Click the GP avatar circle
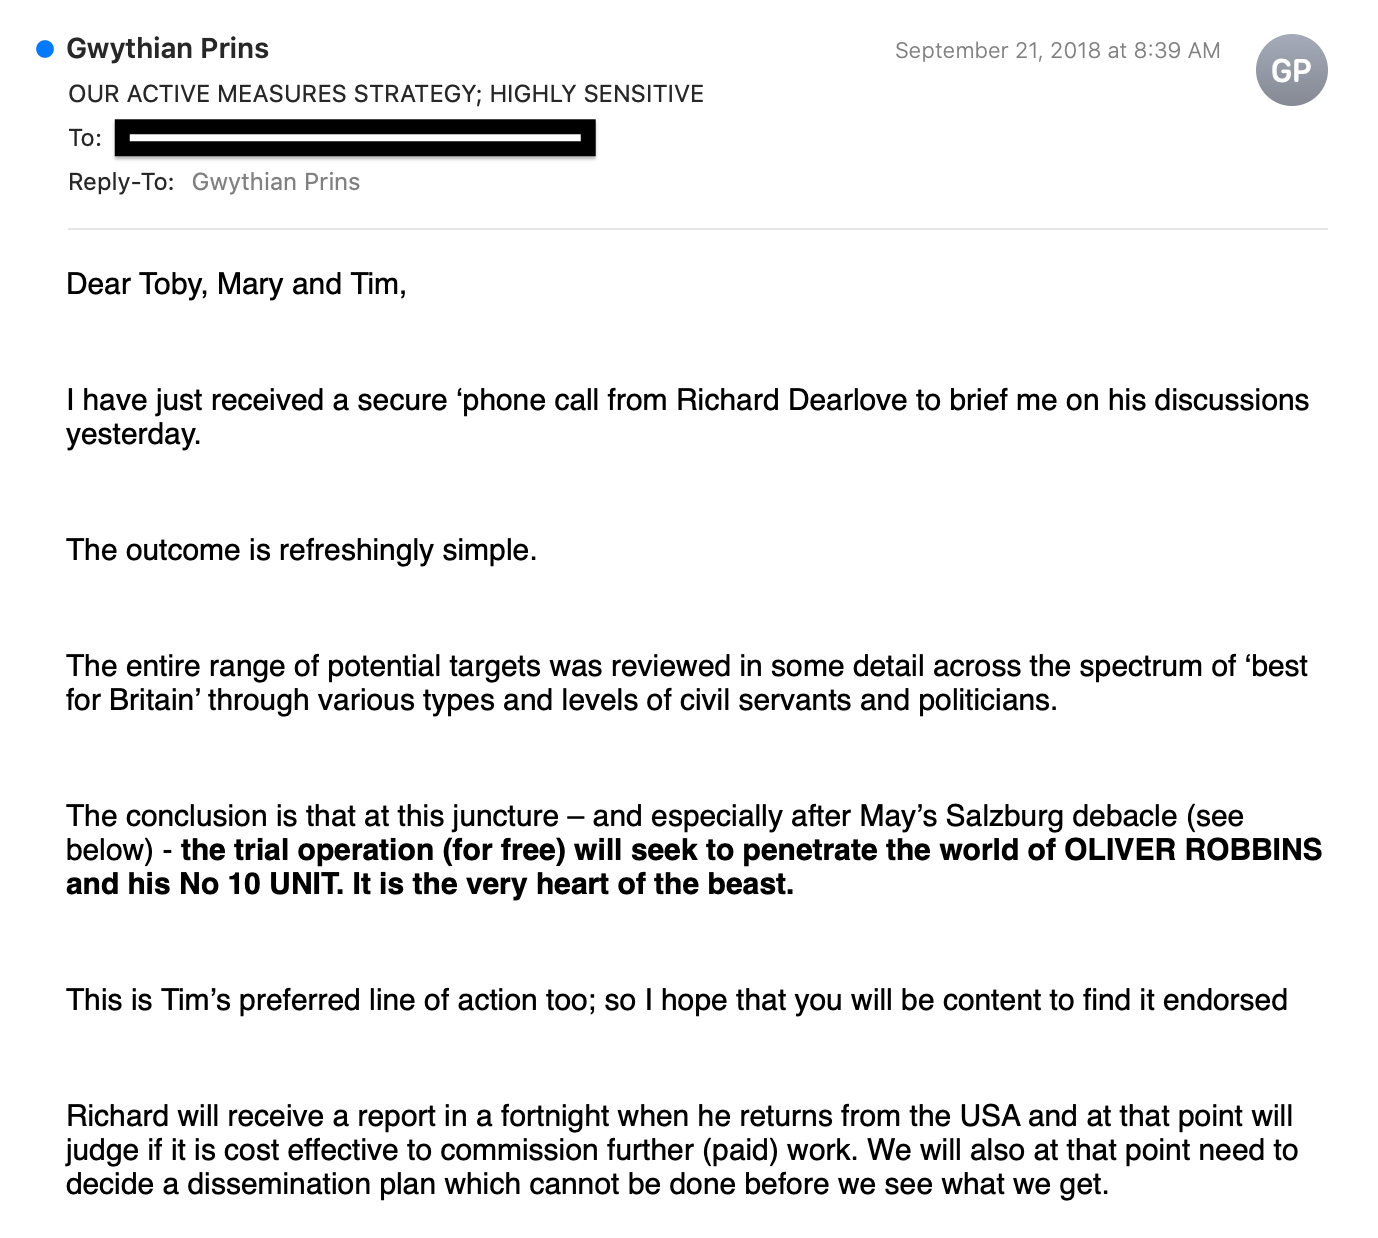 (1291, 70)
